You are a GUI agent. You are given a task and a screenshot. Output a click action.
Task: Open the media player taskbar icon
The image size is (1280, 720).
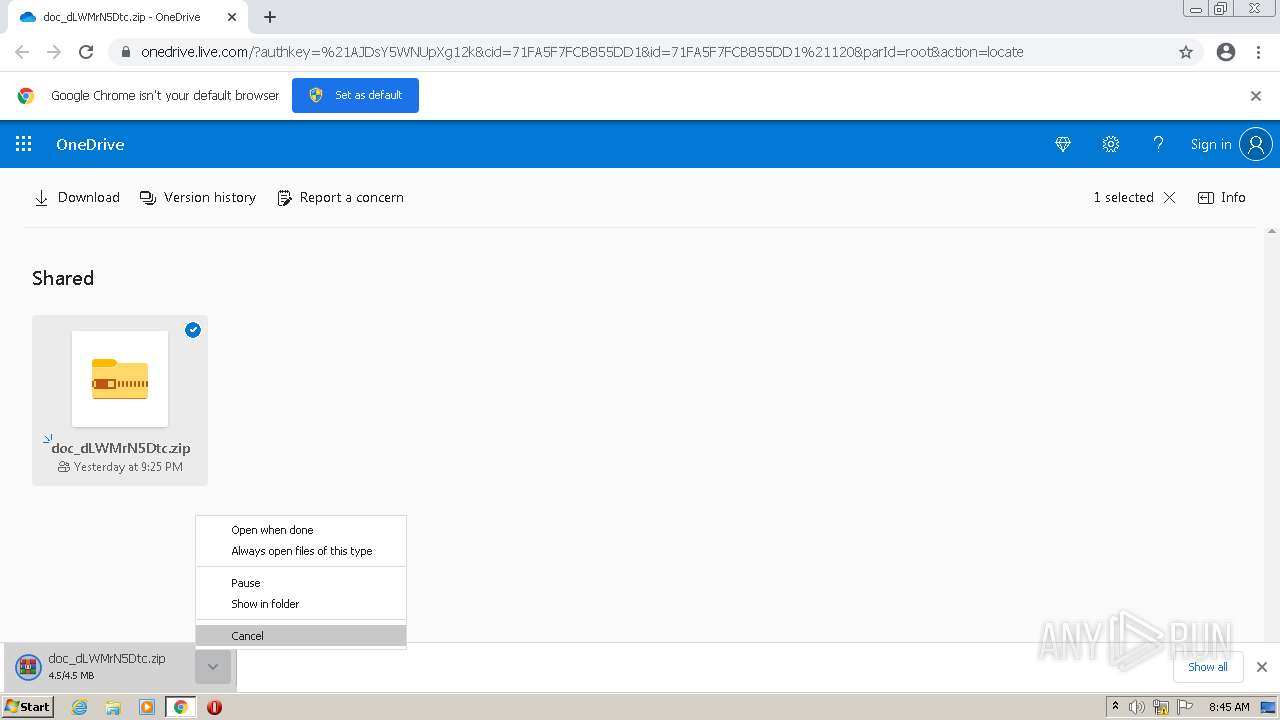(147, 707)
